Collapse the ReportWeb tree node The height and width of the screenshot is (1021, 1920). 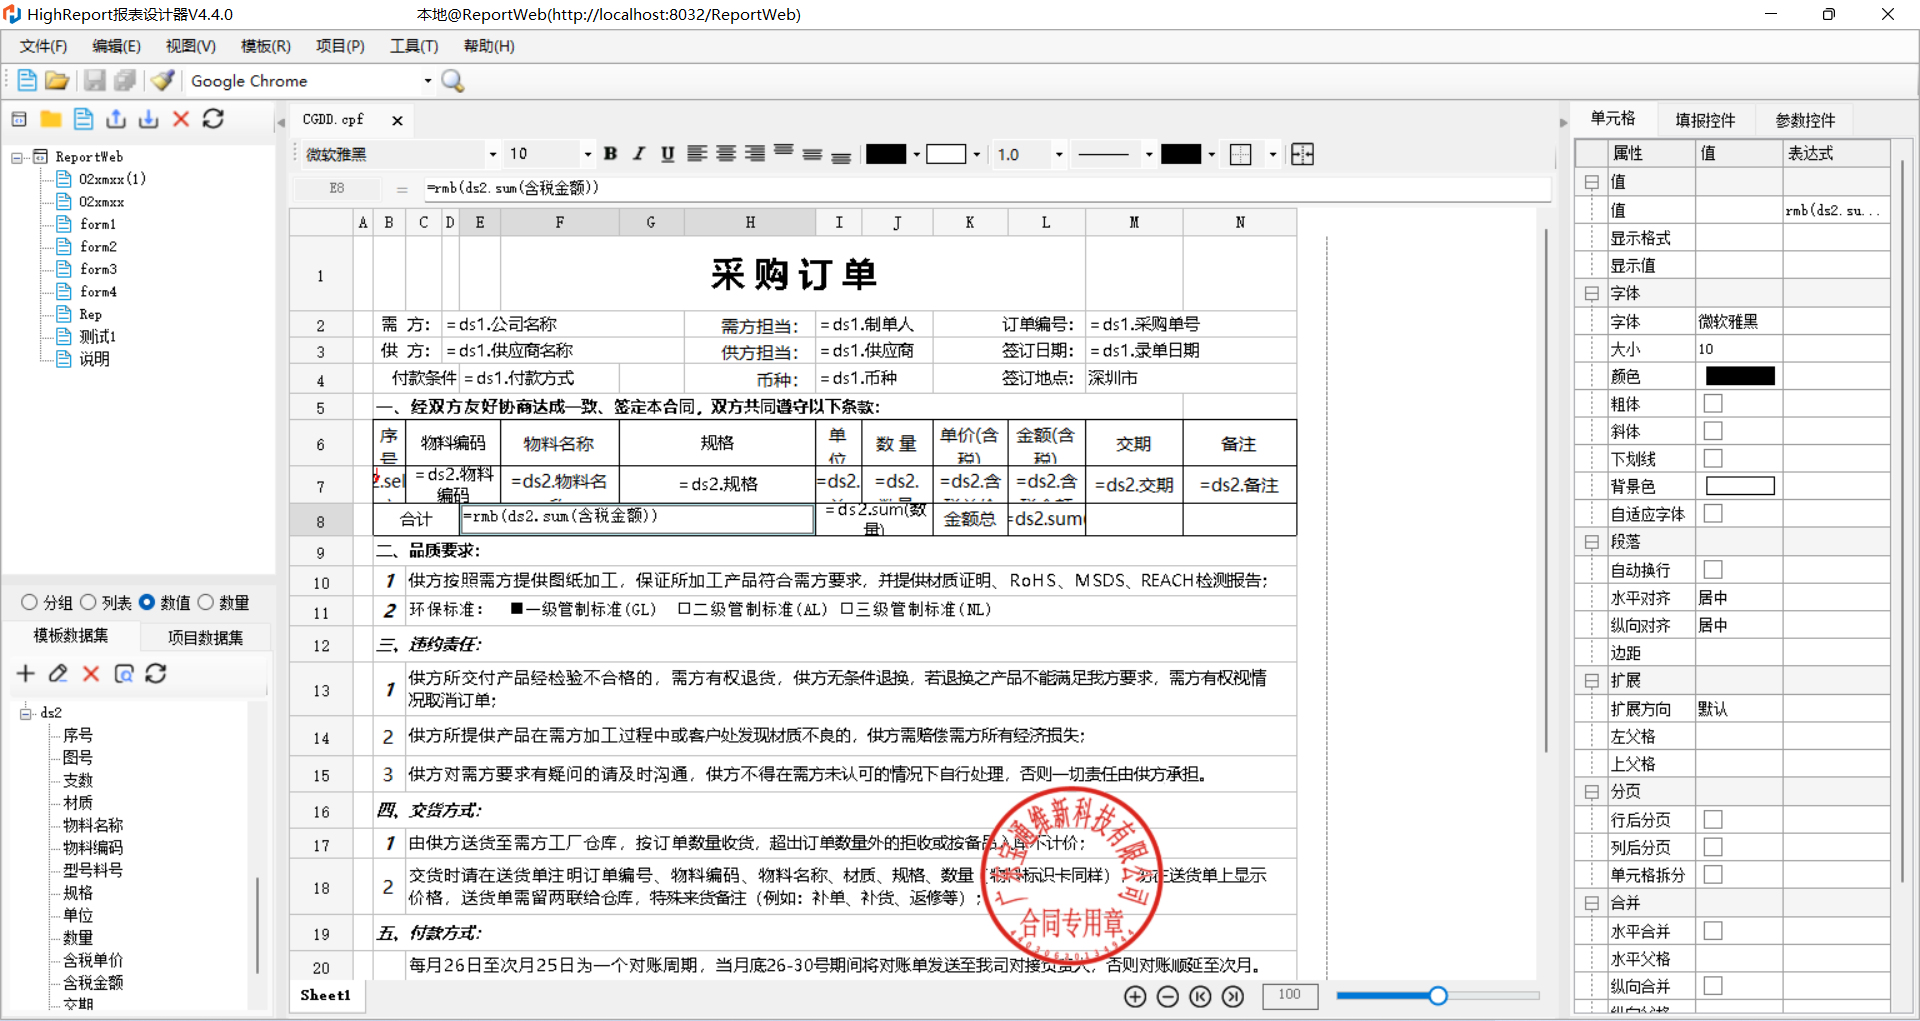17,157
